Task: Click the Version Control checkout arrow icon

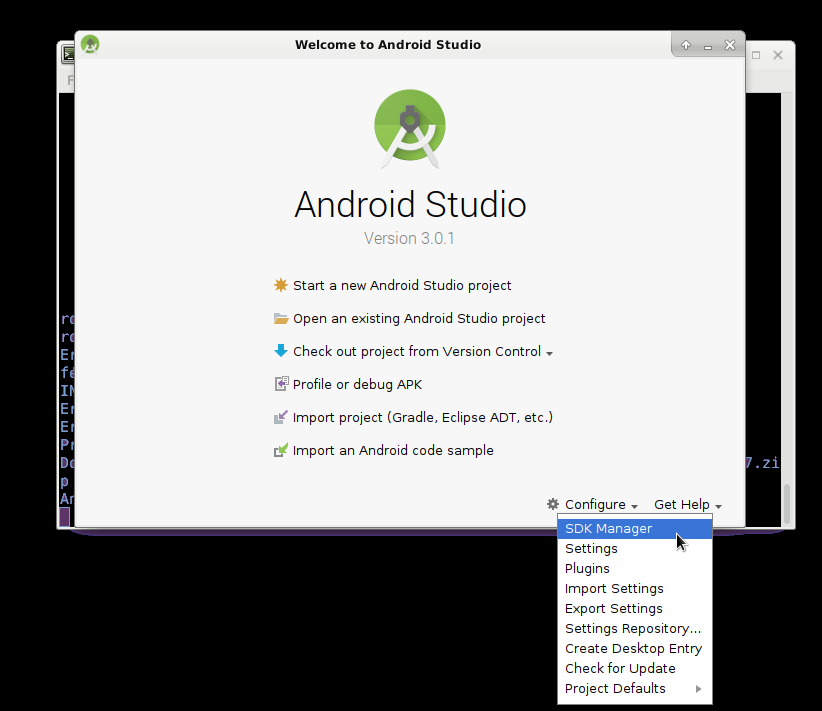Action: [x=281, y=351]
